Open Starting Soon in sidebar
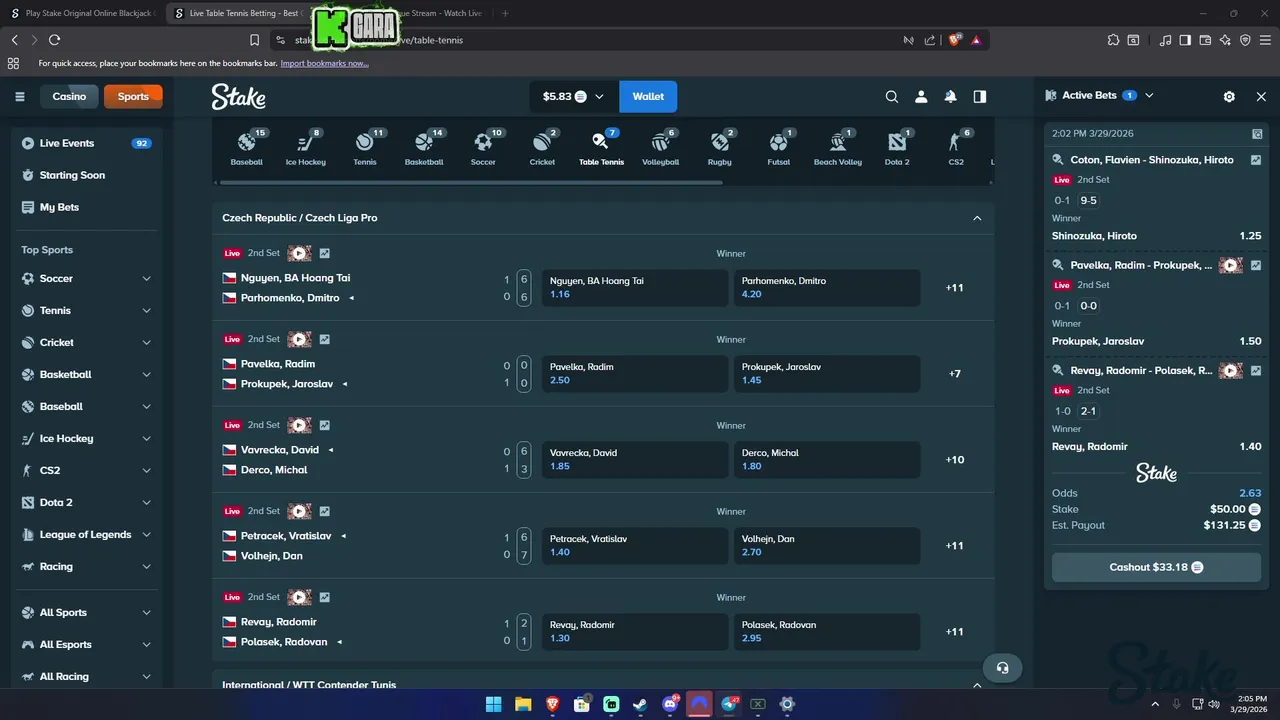1280x720 pixels. point(85,175)
